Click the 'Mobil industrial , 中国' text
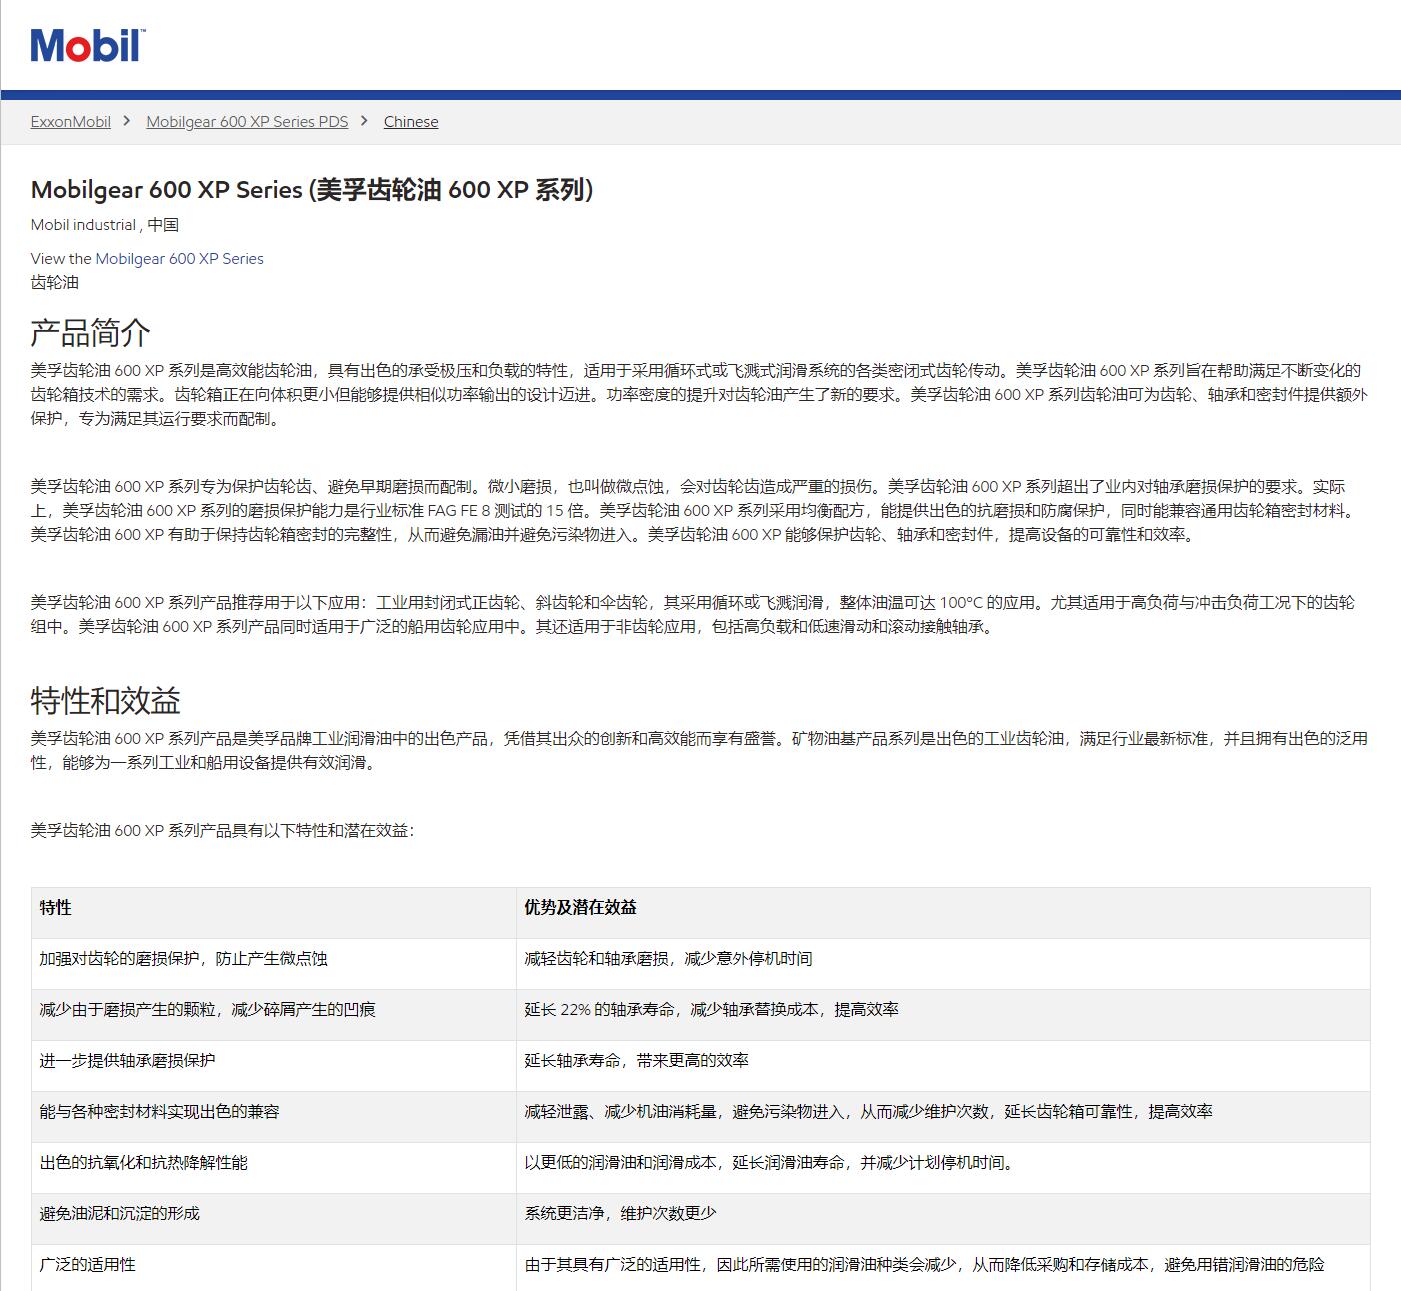 (x=105, y=225)
